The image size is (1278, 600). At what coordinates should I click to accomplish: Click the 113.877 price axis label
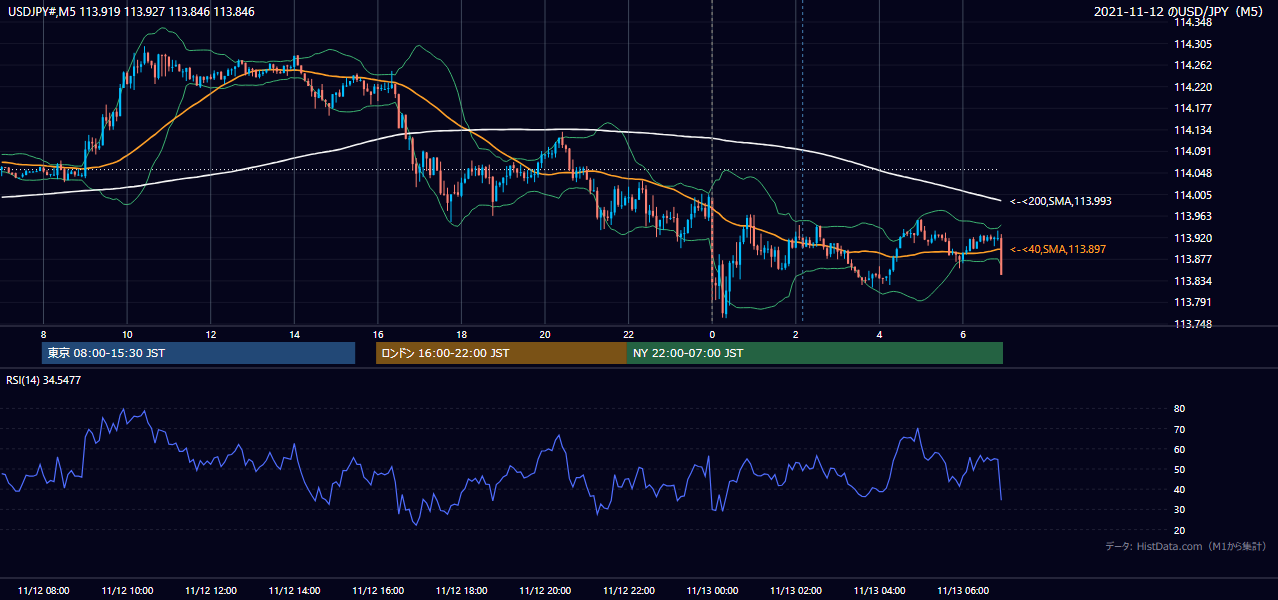1193,259
